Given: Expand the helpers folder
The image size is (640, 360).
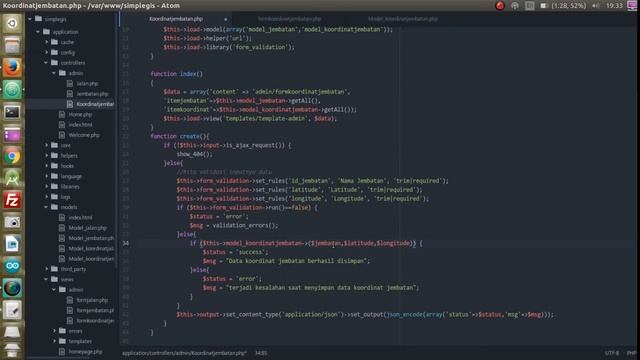Looking at the screenshot, I should 46,156.
